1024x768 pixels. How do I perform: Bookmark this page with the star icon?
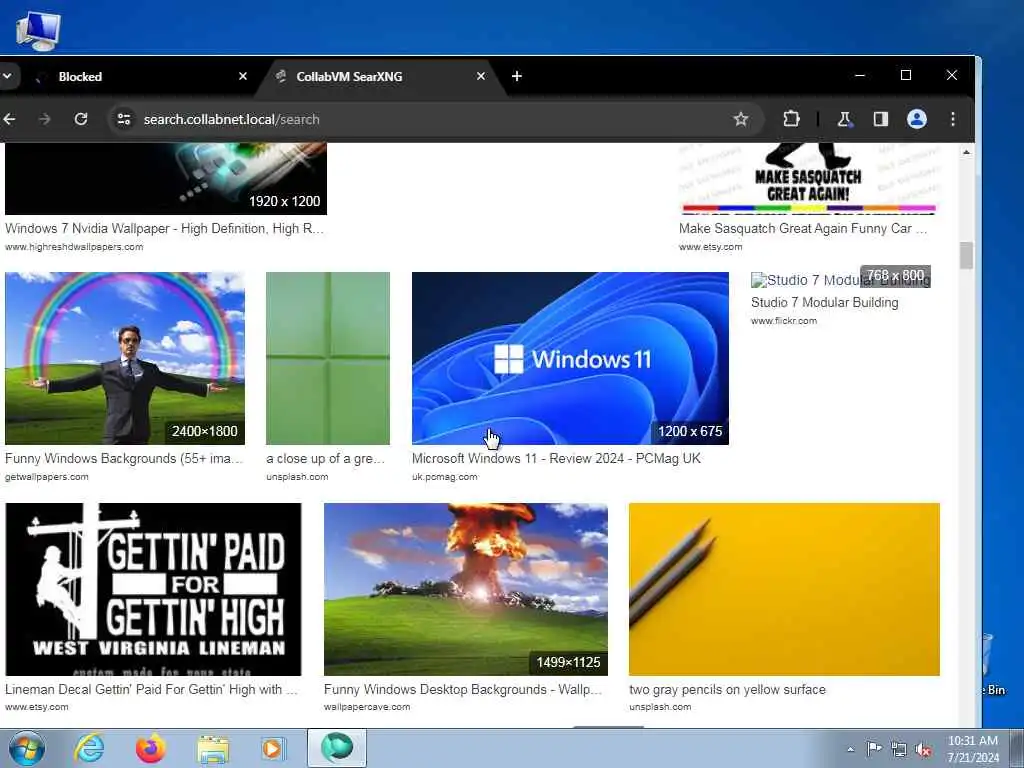740,119
